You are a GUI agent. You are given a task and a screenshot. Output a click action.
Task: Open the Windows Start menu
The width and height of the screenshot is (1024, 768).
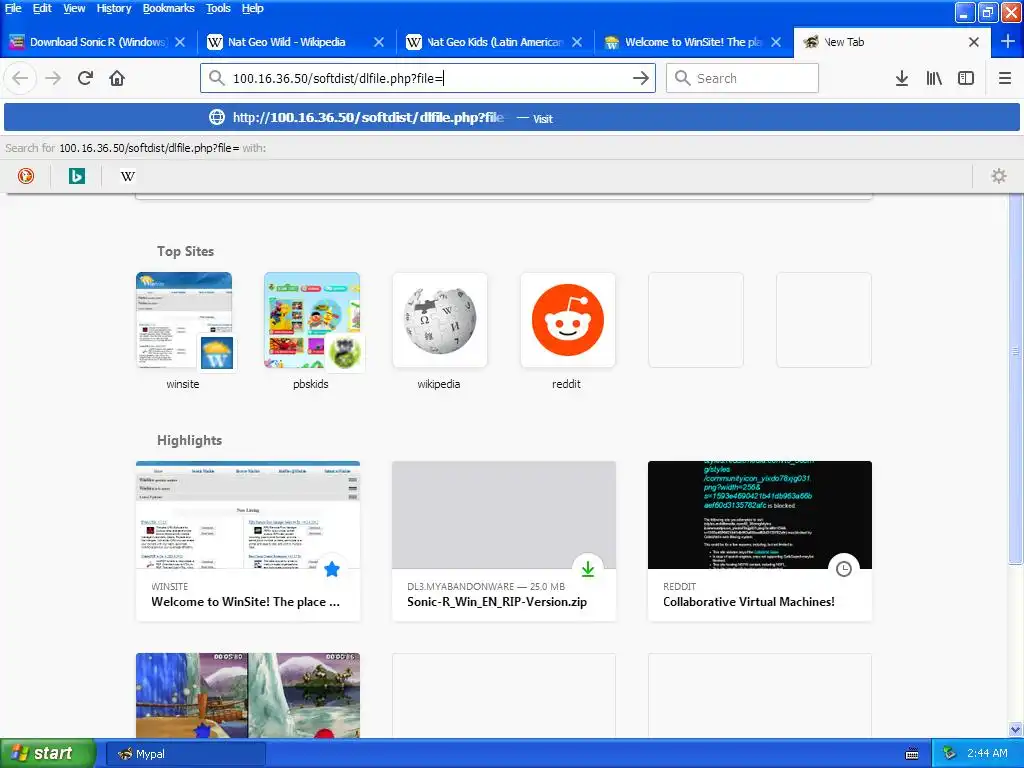[x=47, y=754]
